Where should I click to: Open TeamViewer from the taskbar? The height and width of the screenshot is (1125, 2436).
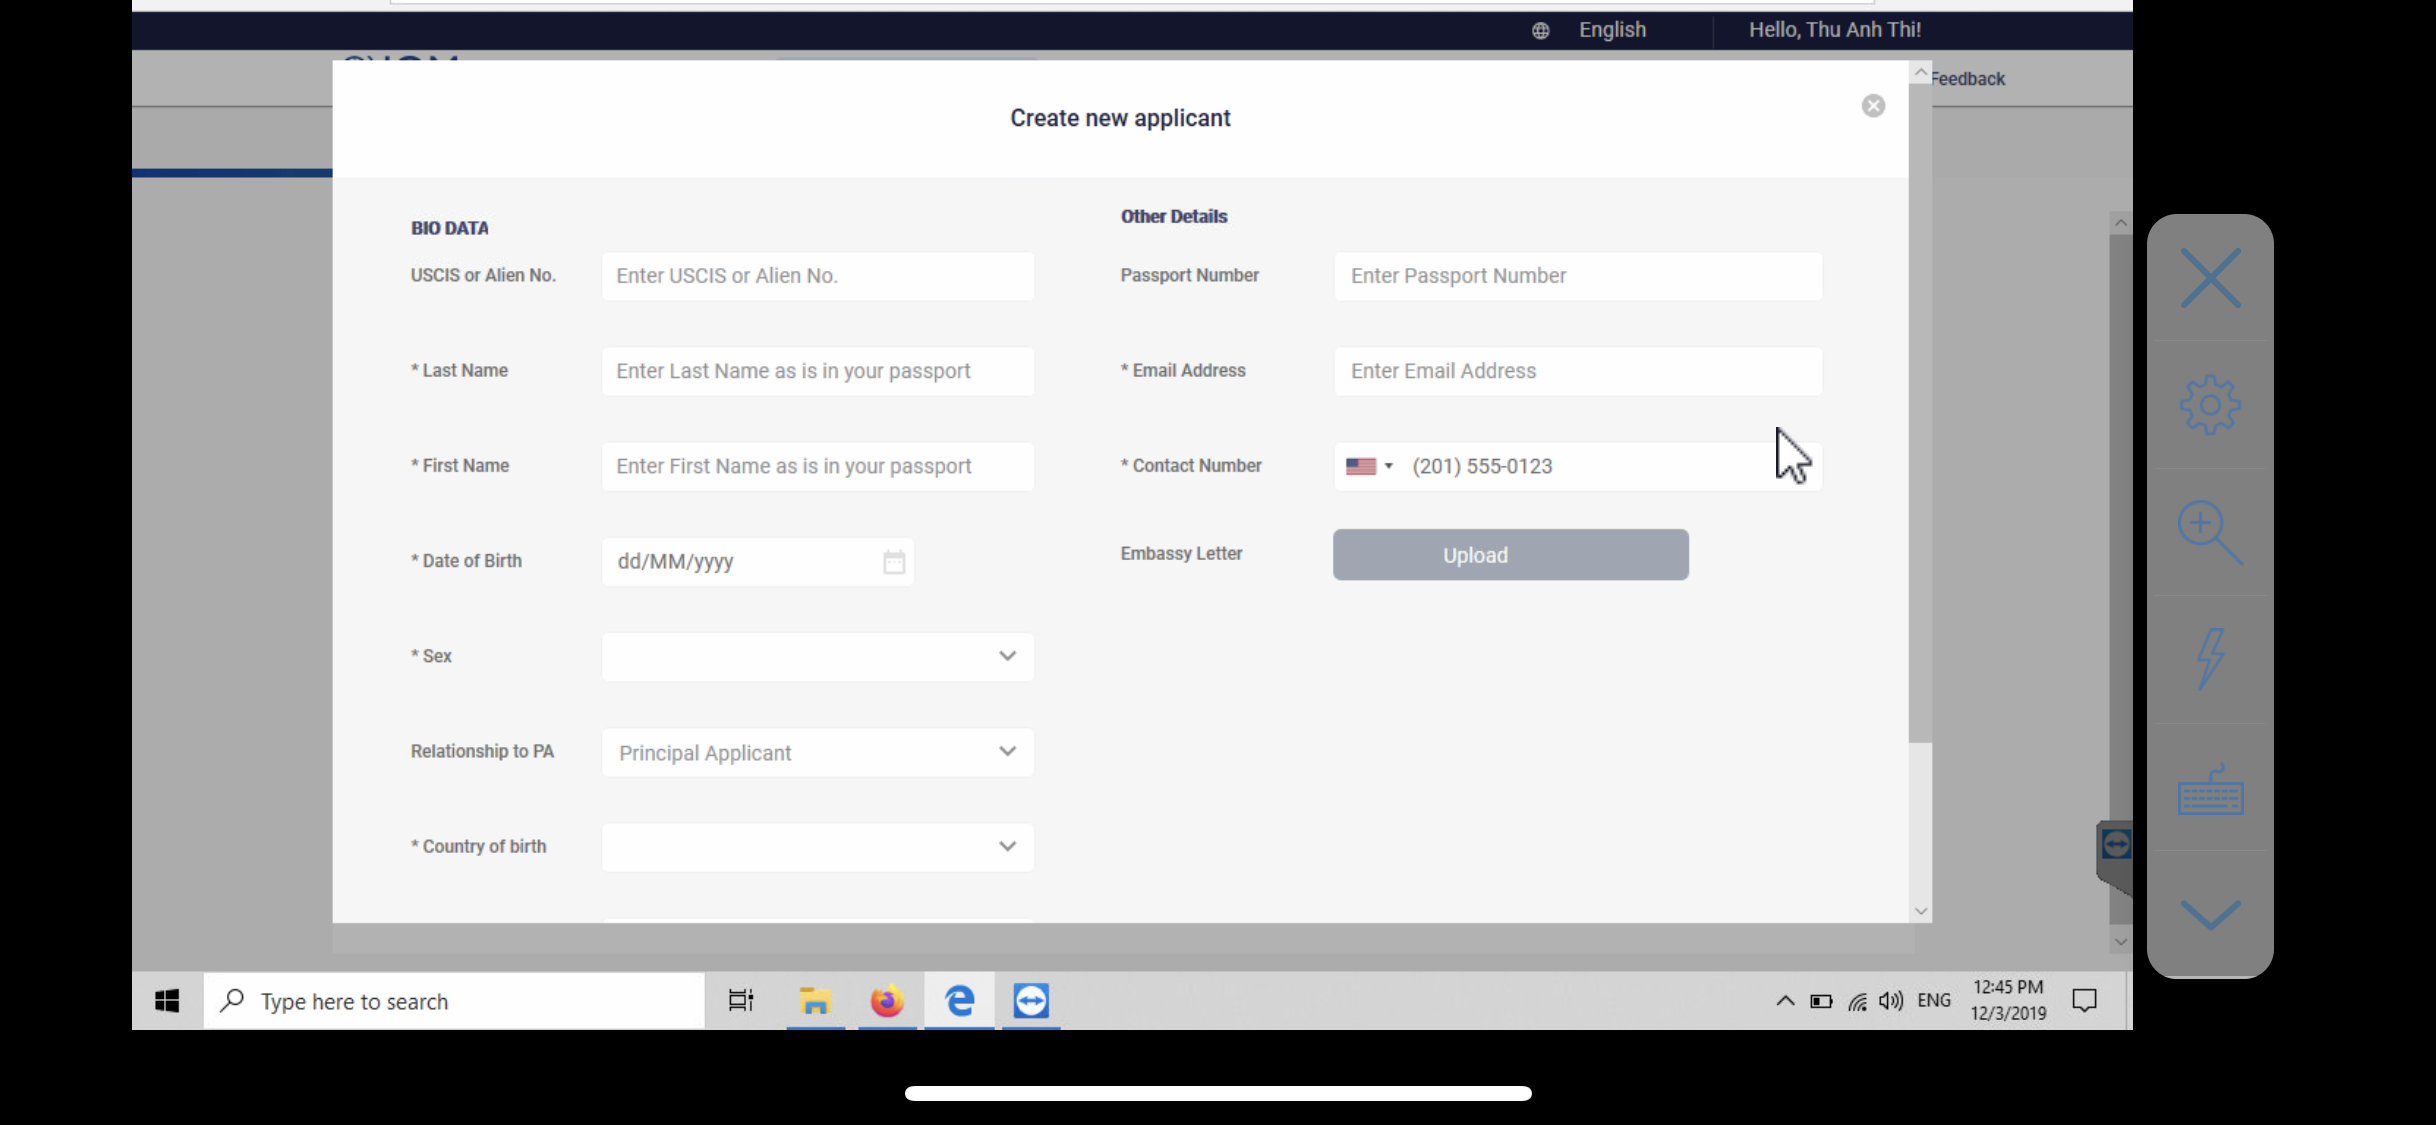(x=1031, y=1001)
